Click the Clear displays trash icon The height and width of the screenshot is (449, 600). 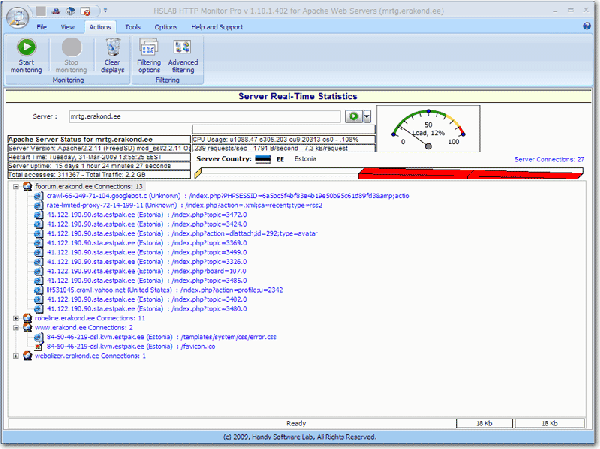click(113, 46)
